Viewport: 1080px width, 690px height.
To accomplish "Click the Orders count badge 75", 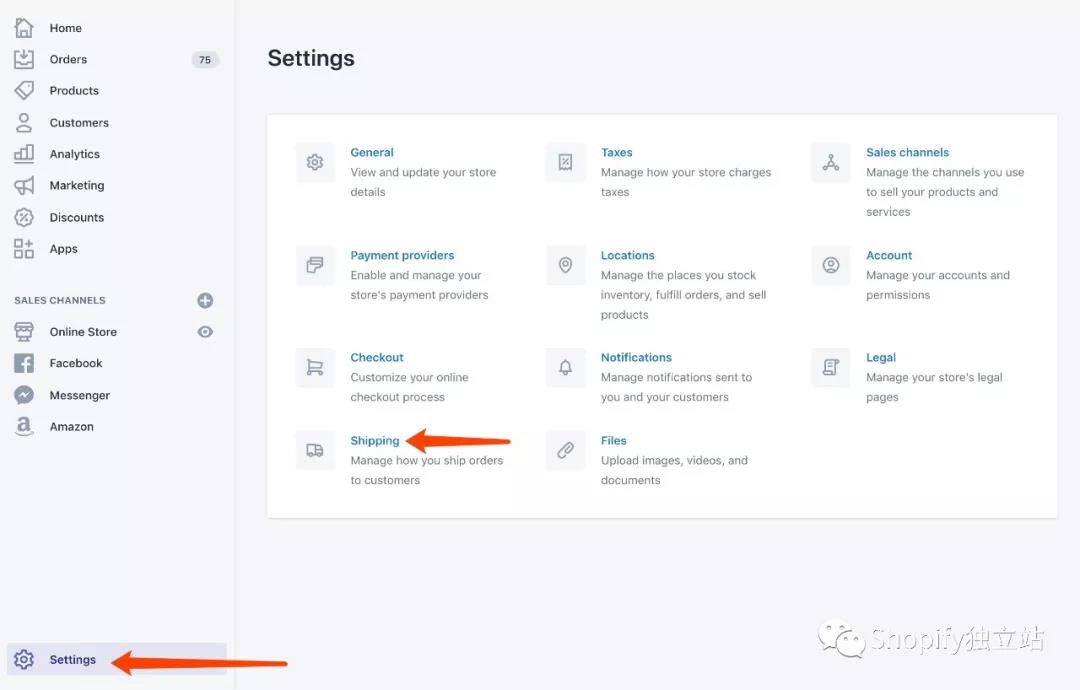I will coord(205,60).
